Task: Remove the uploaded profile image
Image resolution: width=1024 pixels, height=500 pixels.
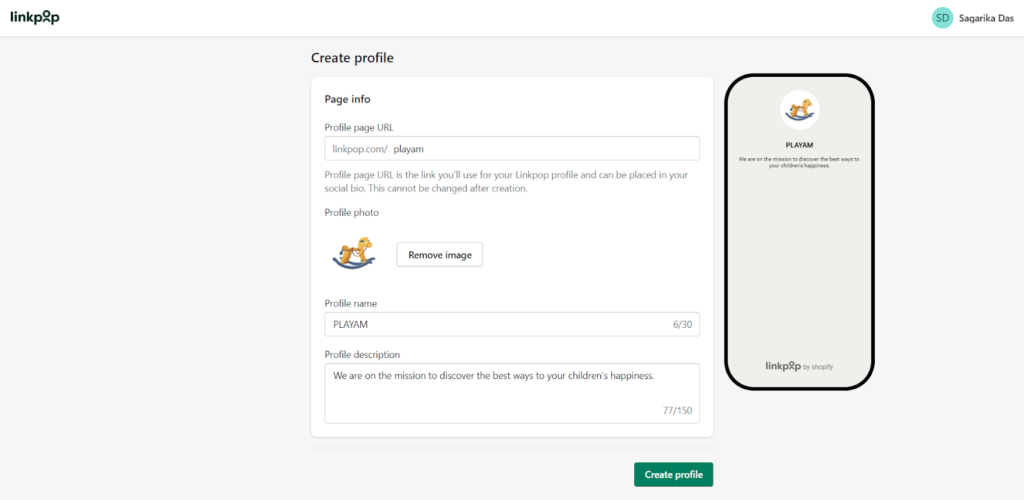Action: click(x=440, y=255)
